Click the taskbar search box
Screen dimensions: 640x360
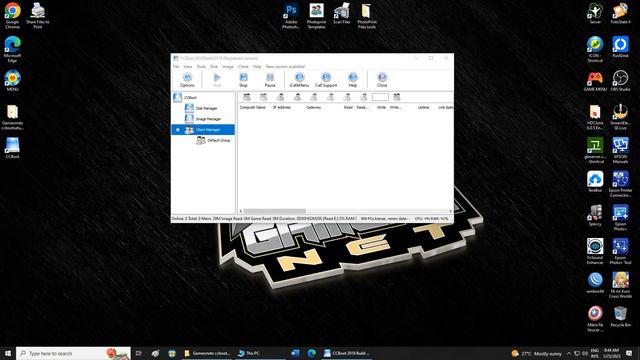click(73, 353)
